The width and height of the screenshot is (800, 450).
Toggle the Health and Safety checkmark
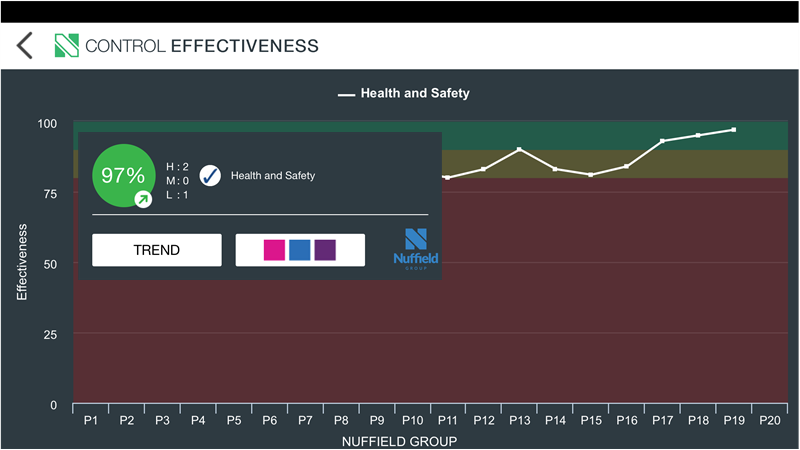pyautogui.click(x=210, y=176)
